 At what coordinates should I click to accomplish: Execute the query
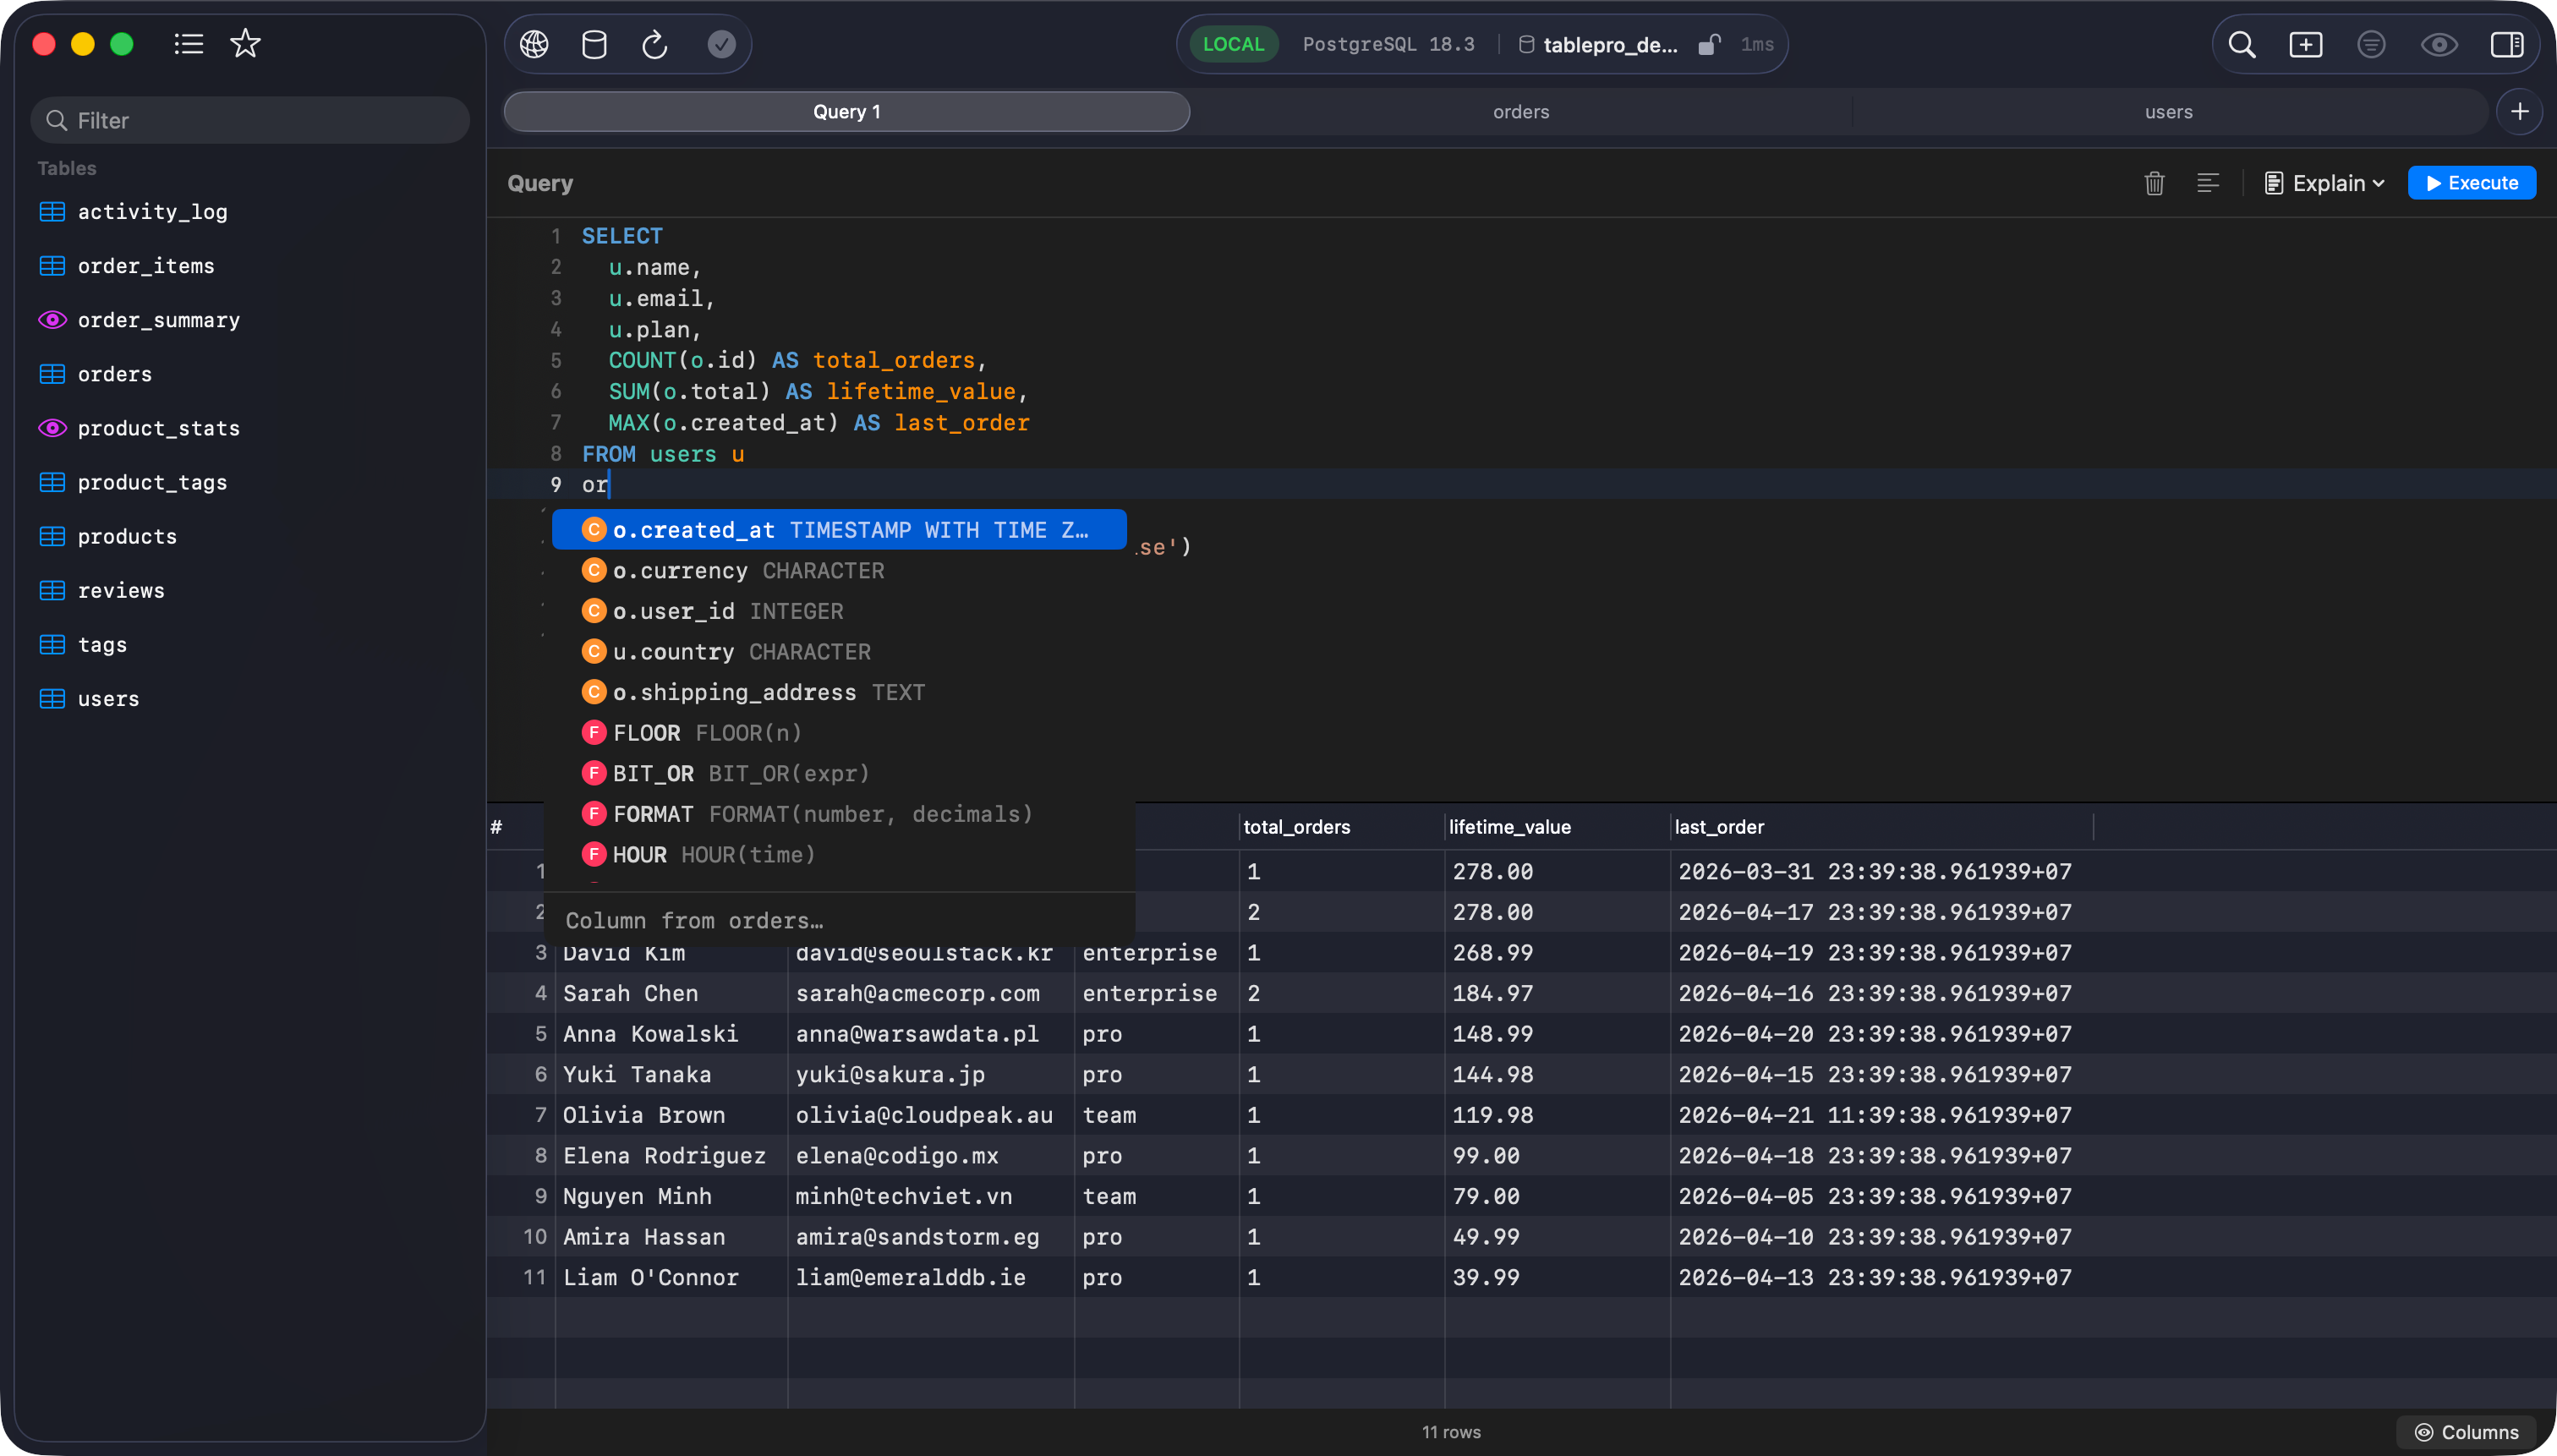pos(2470,183)
